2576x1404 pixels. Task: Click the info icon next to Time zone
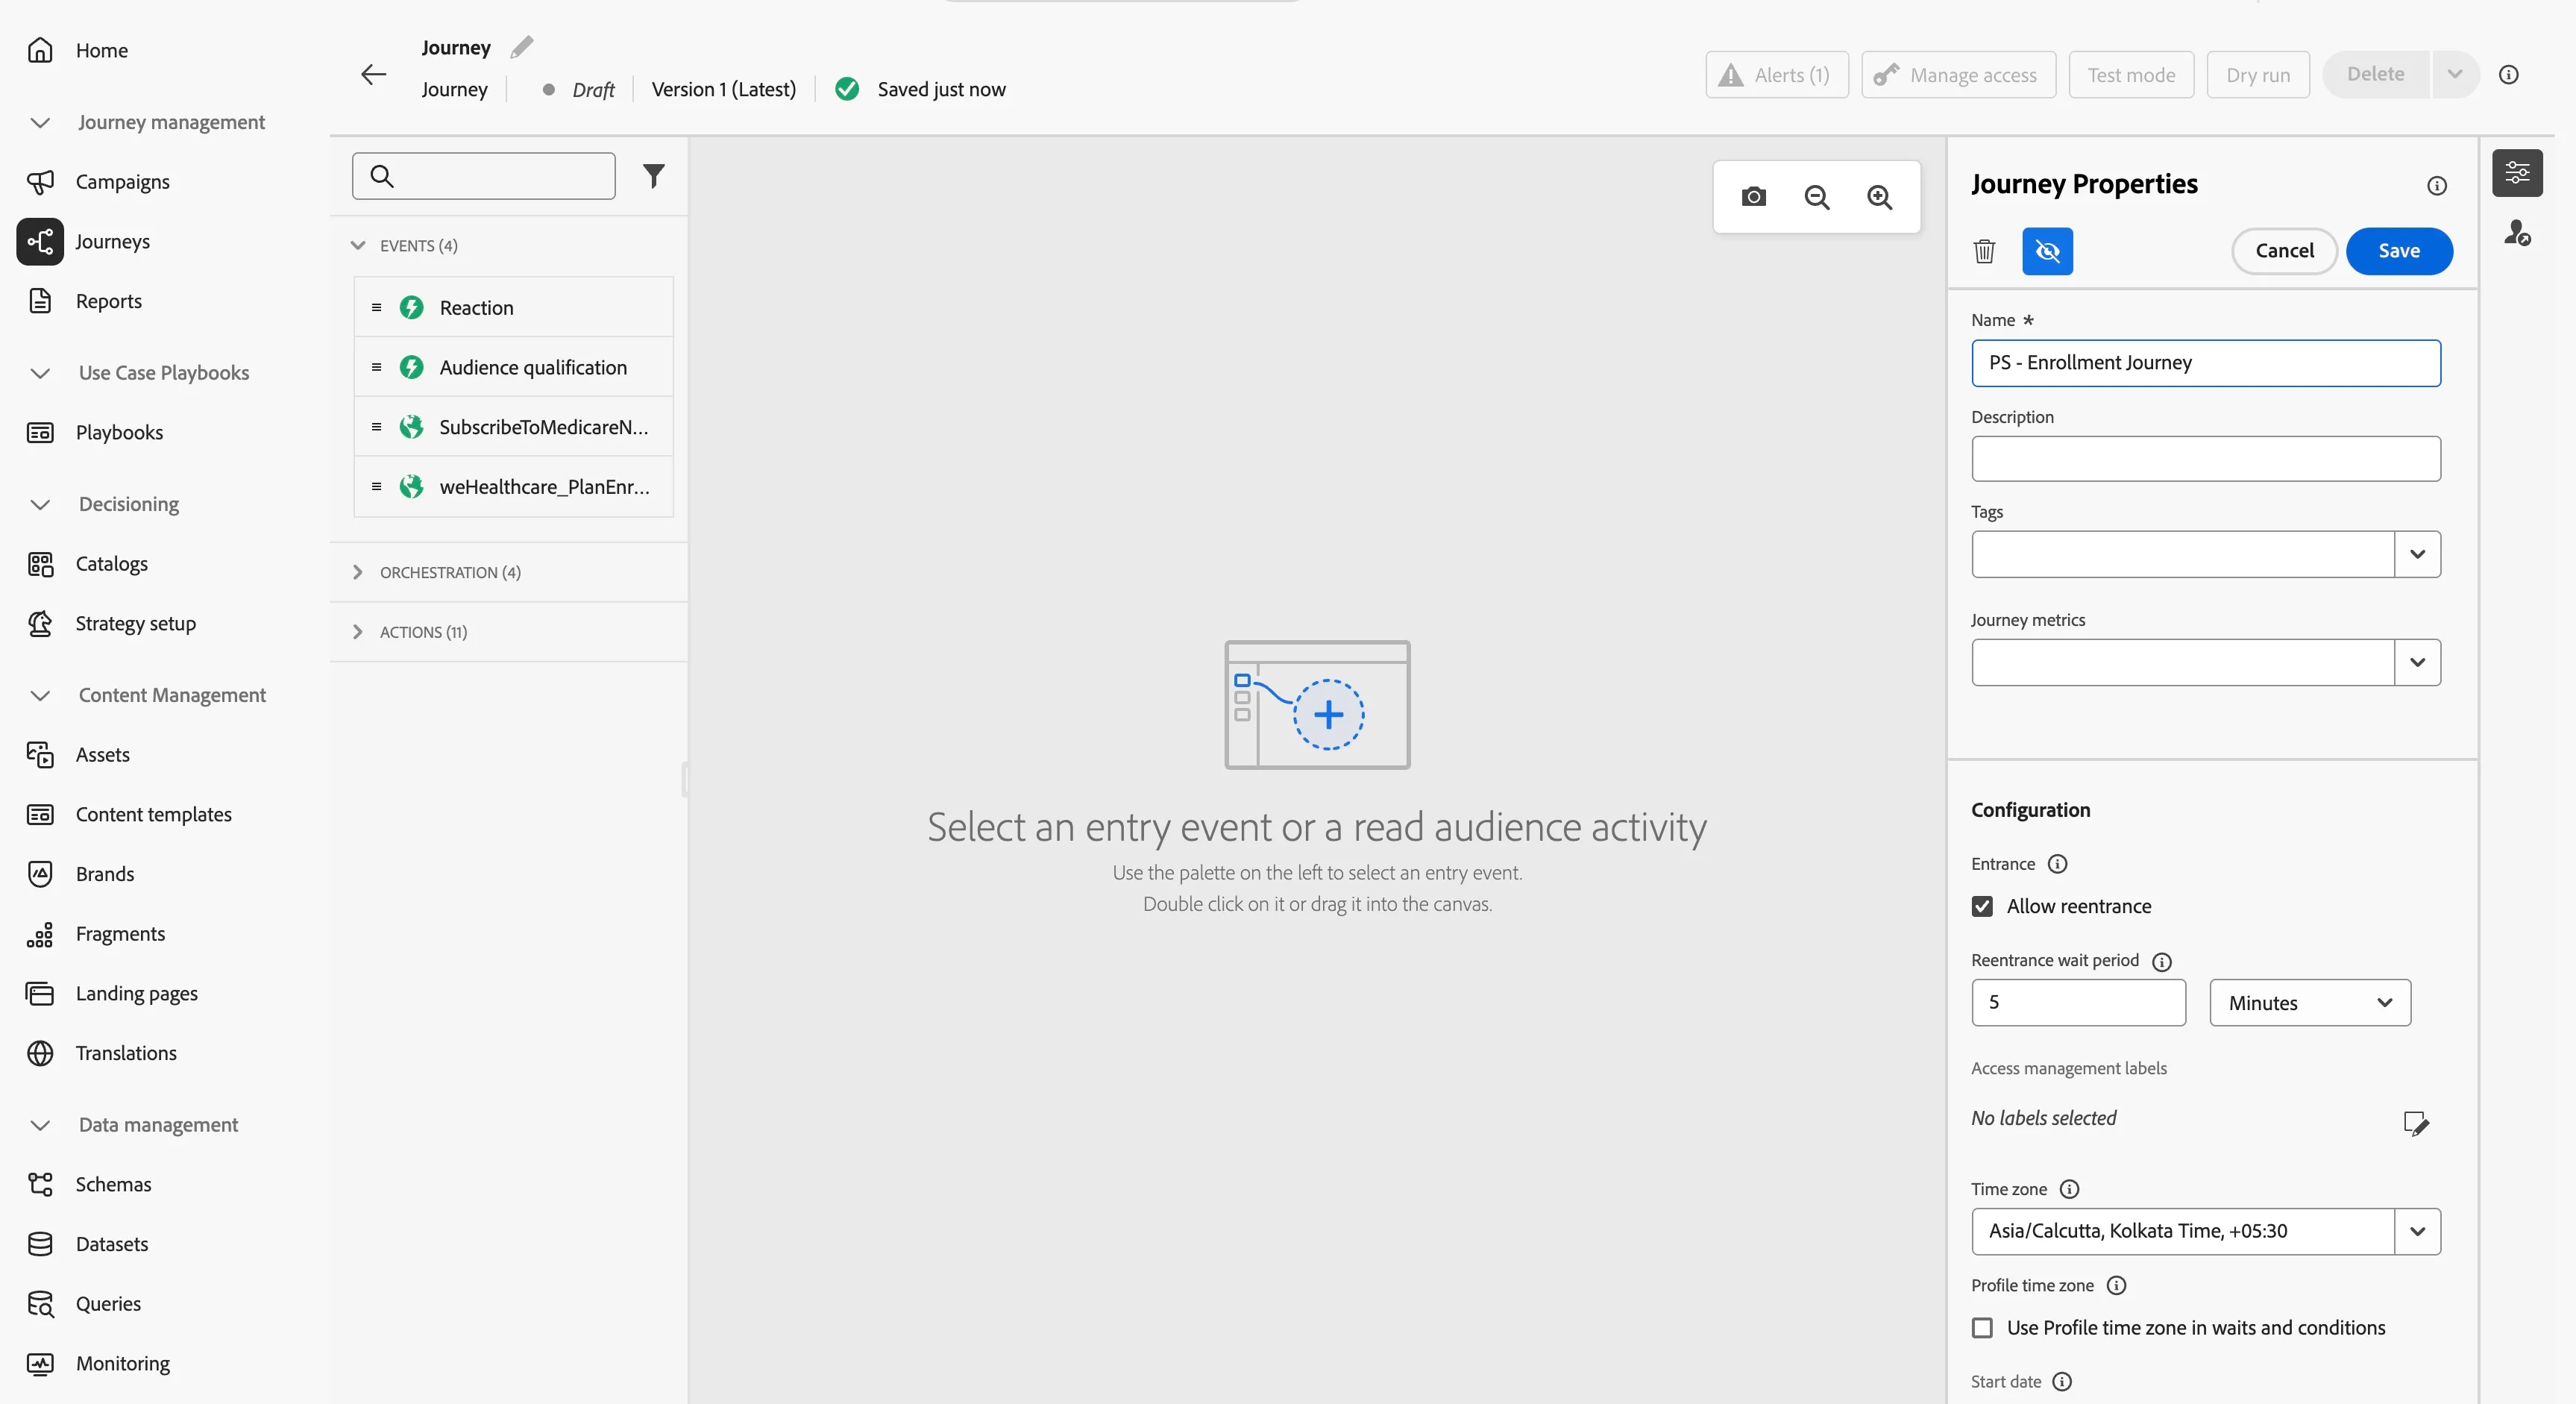click(2070, 1189)
